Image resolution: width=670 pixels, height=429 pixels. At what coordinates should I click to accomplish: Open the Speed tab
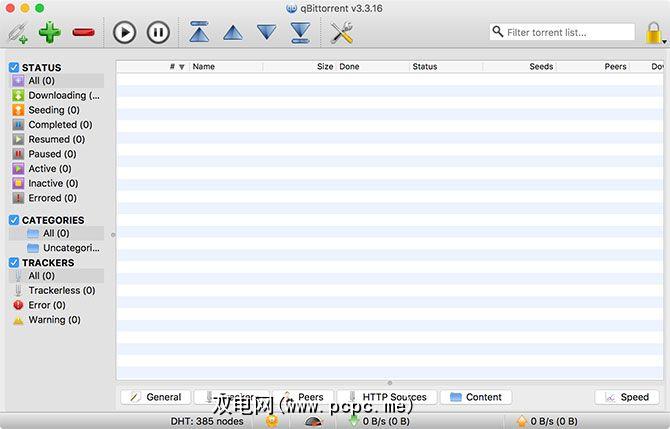click(627, 397)
